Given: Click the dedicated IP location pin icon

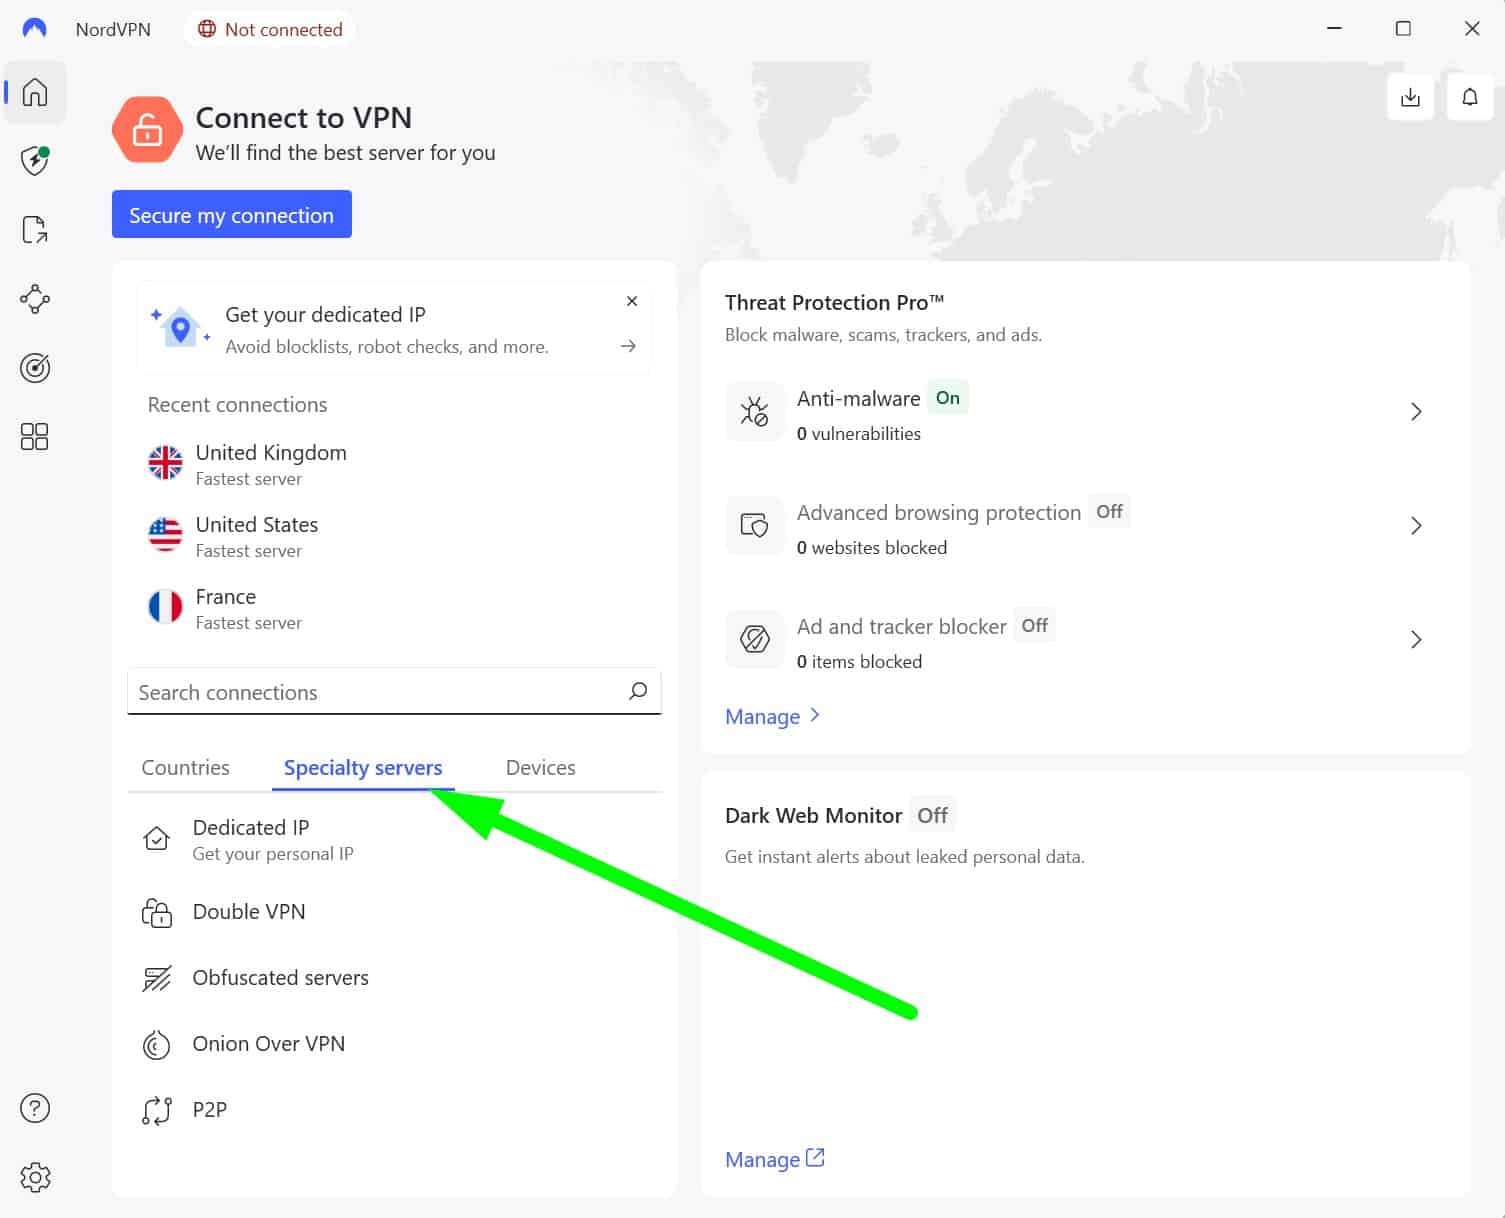Looking at the screenshot, I should (x=180, y=328).
